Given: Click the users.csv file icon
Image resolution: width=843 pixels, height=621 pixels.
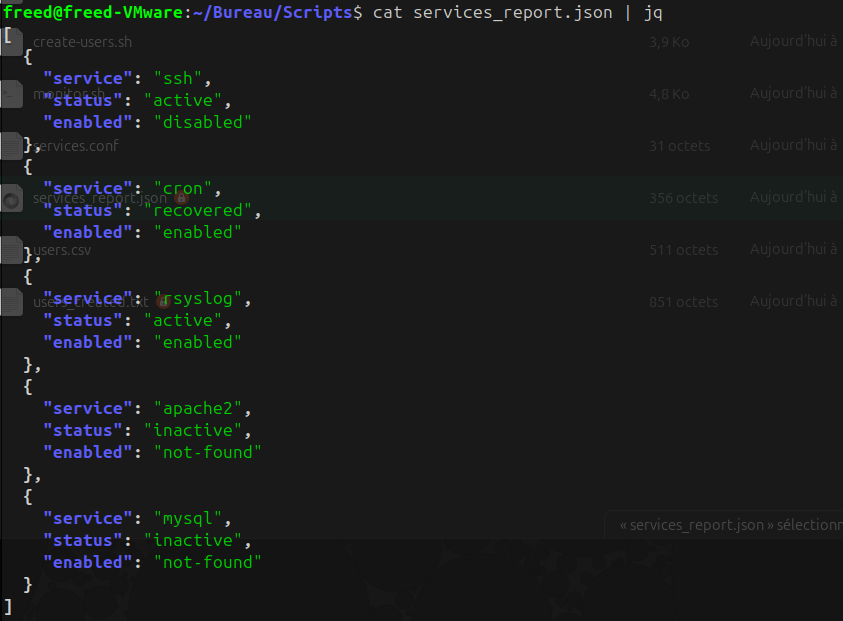Looking at the screenshot, I should point(11,250).
